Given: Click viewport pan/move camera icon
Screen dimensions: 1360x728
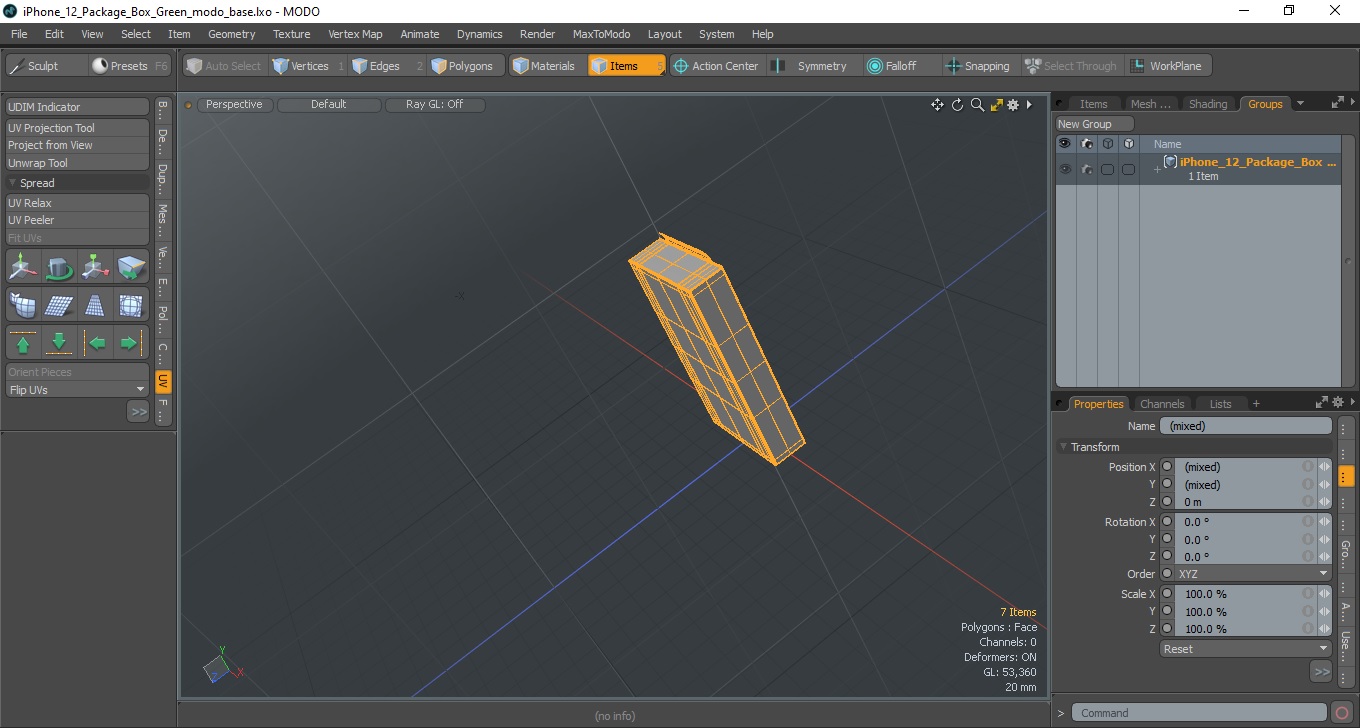Looking at the screenshot, I should point(937,105).
